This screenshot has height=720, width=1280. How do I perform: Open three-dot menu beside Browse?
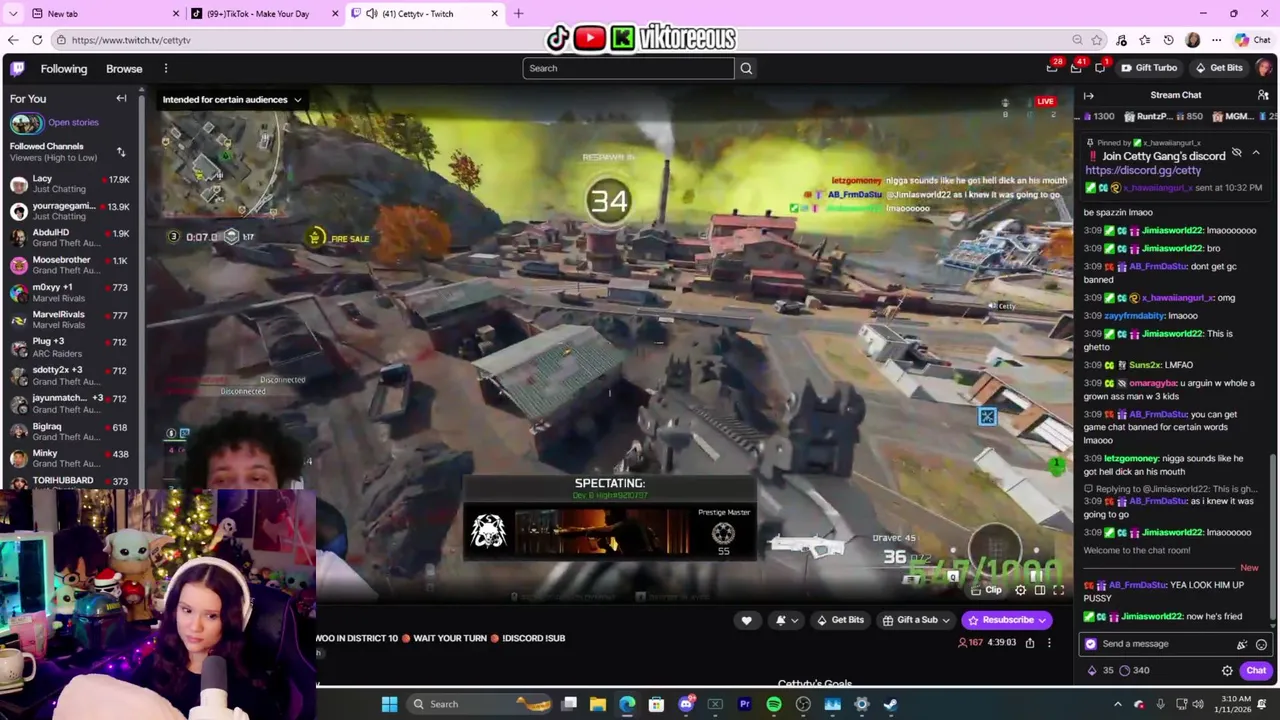(166, 69)
